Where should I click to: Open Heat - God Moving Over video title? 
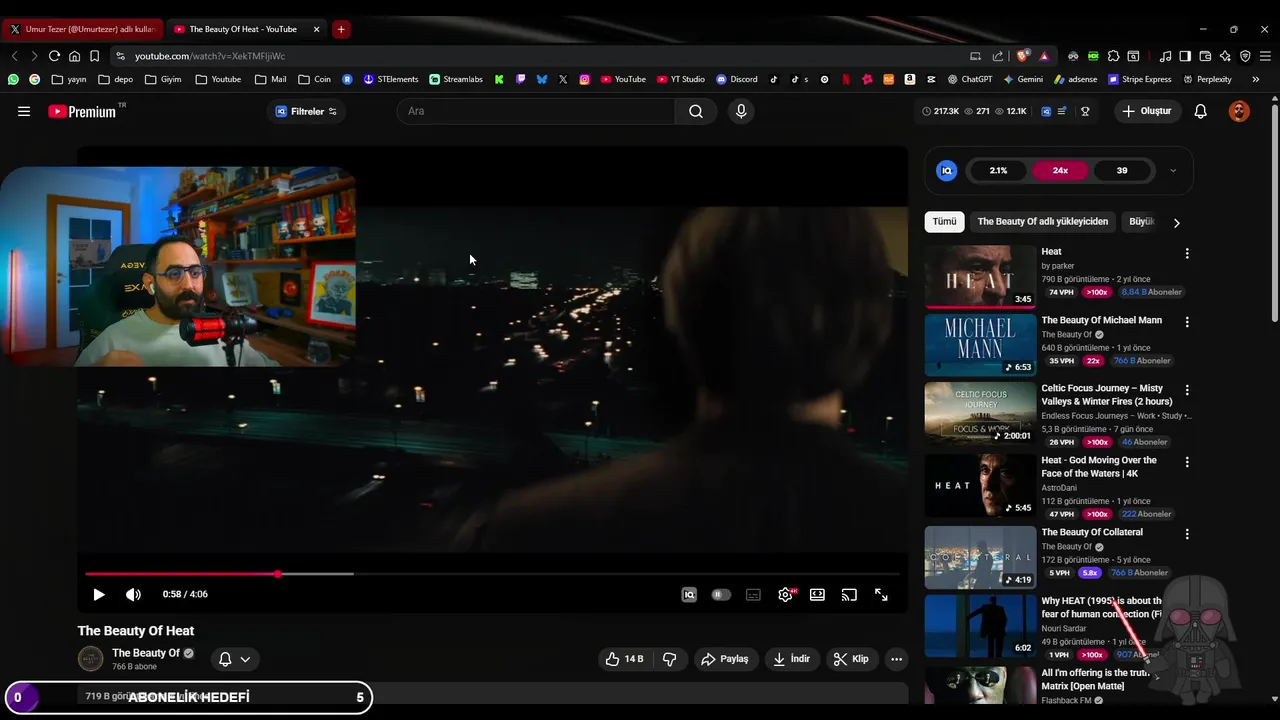[x=1099, y=467]
